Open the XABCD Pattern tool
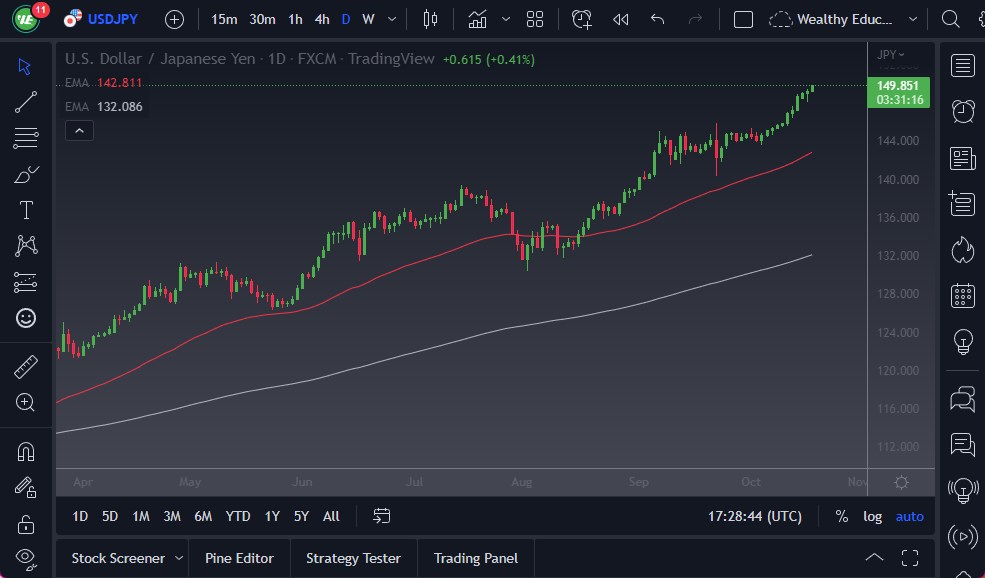Viewport: 985px width, 578px height. coord(25,245)
